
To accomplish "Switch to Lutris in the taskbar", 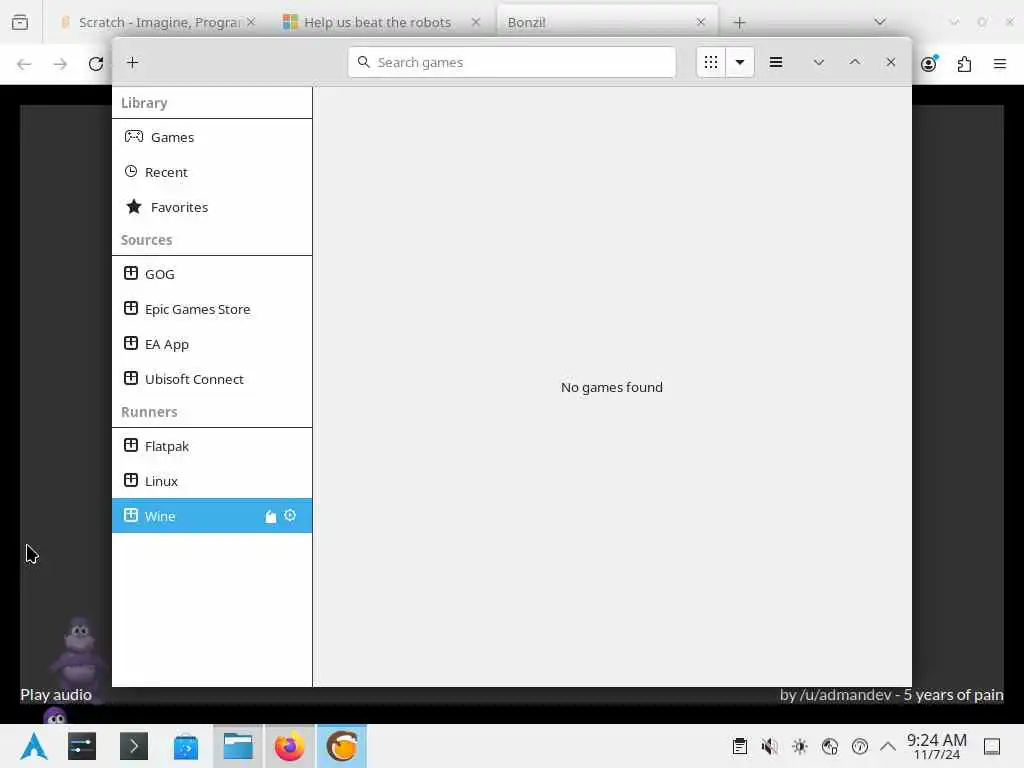I will tap(342, 746).
